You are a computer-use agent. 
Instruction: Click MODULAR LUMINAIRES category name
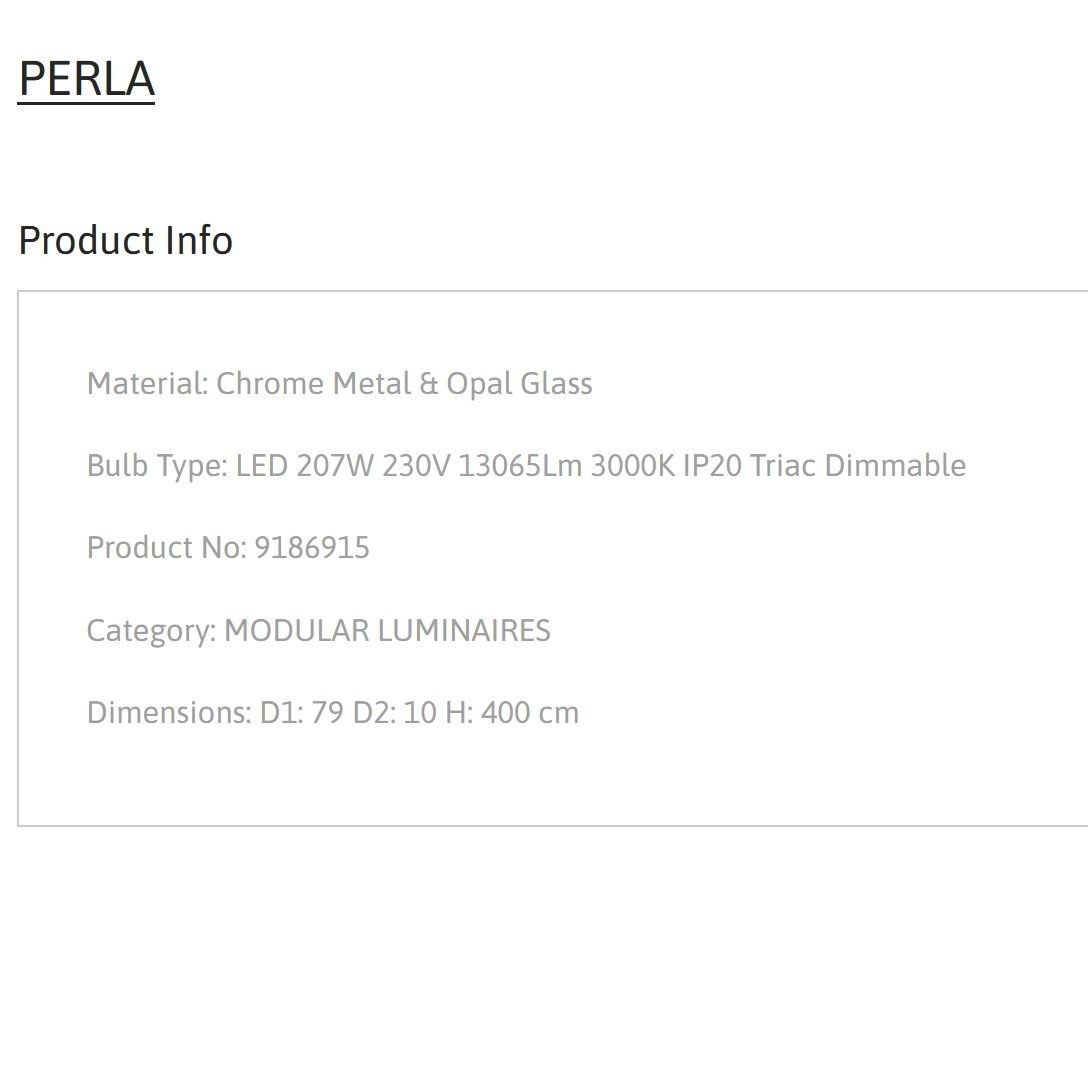[387, 630]
